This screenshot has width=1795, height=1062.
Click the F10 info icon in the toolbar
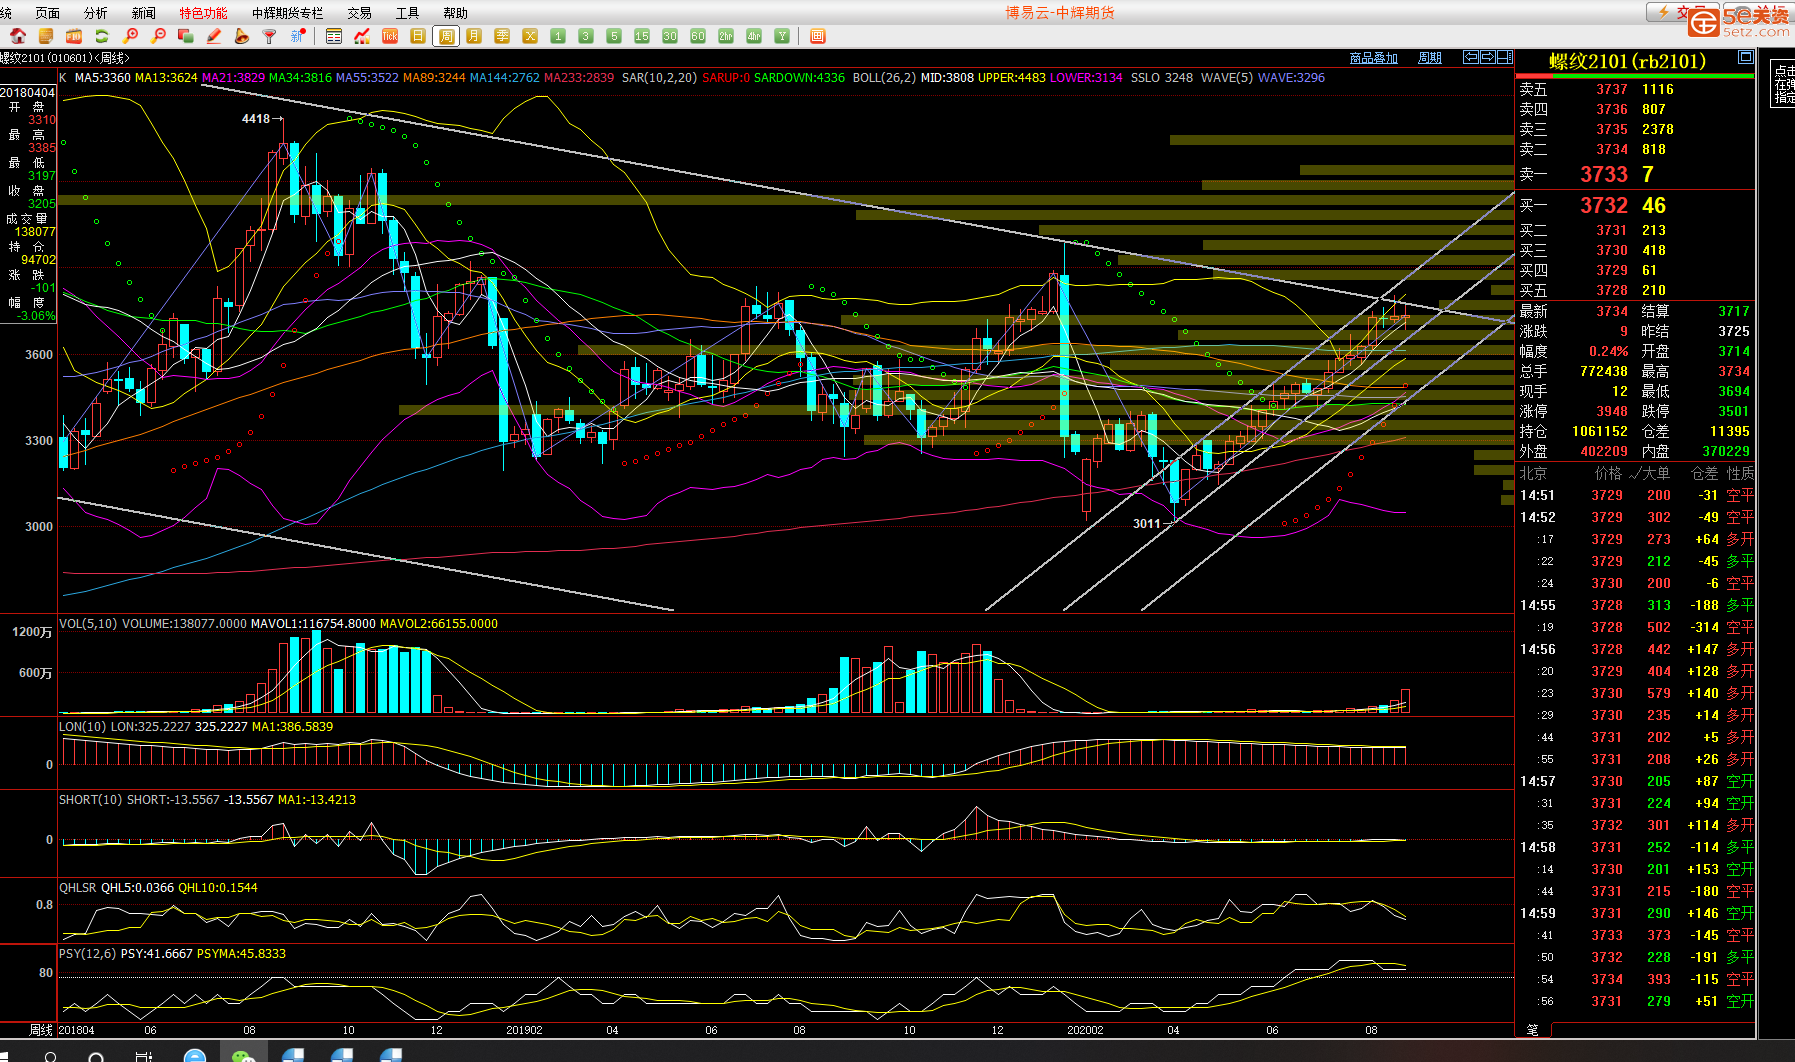pyautogui.click(x=74, y=36)
